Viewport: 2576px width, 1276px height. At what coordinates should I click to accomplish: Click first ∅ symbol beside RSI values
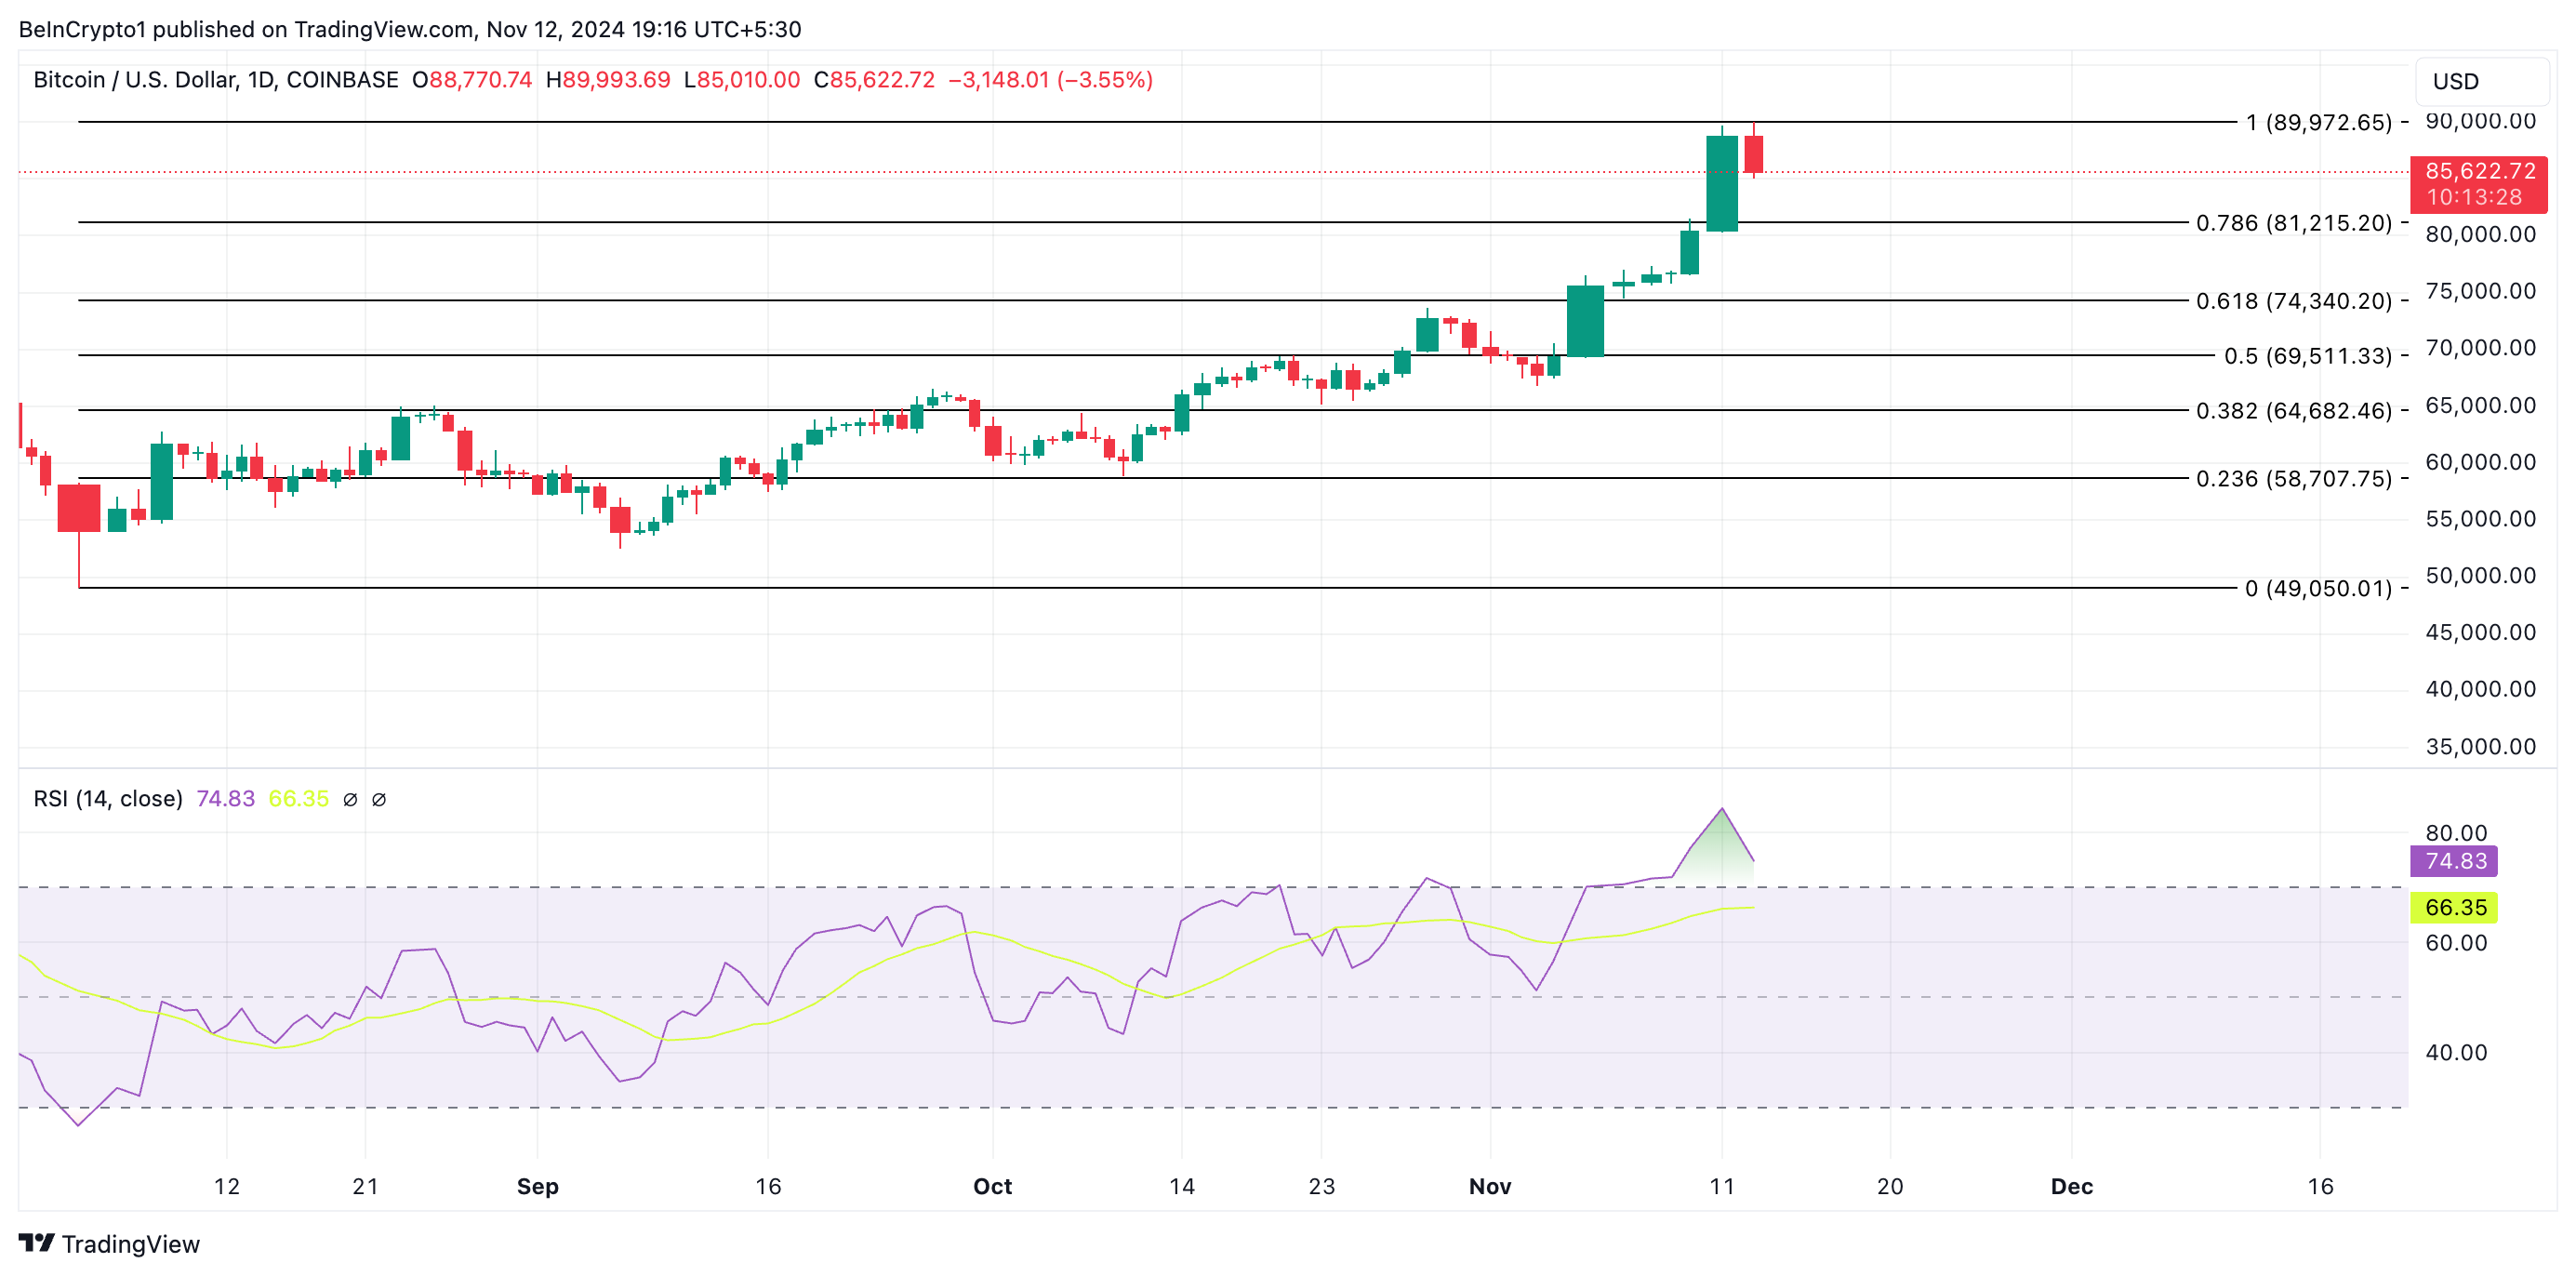coord(350,799)
